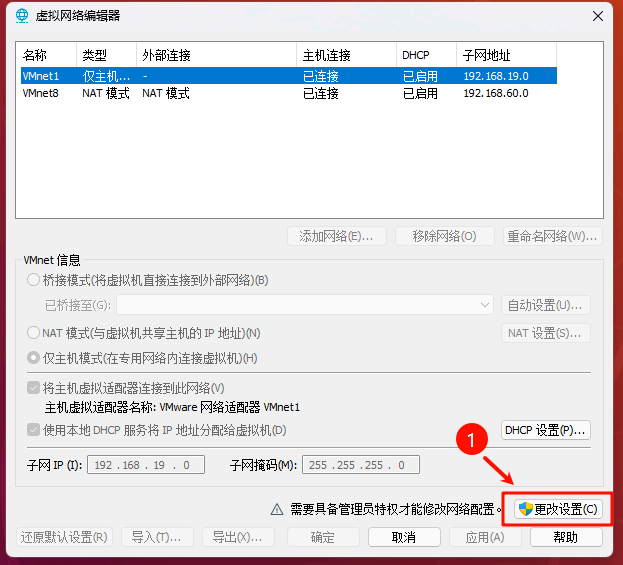The height and width of the screenshot is (565, 623).
Task: Open 帮助 for the network editor
Action: (x=566, y=537)
